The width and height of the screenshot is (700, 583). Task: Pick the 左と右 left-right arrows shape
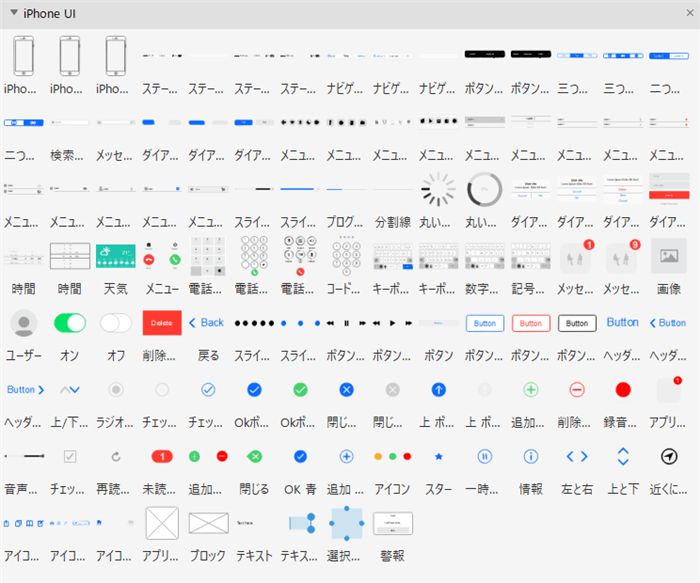pos(577,456)
